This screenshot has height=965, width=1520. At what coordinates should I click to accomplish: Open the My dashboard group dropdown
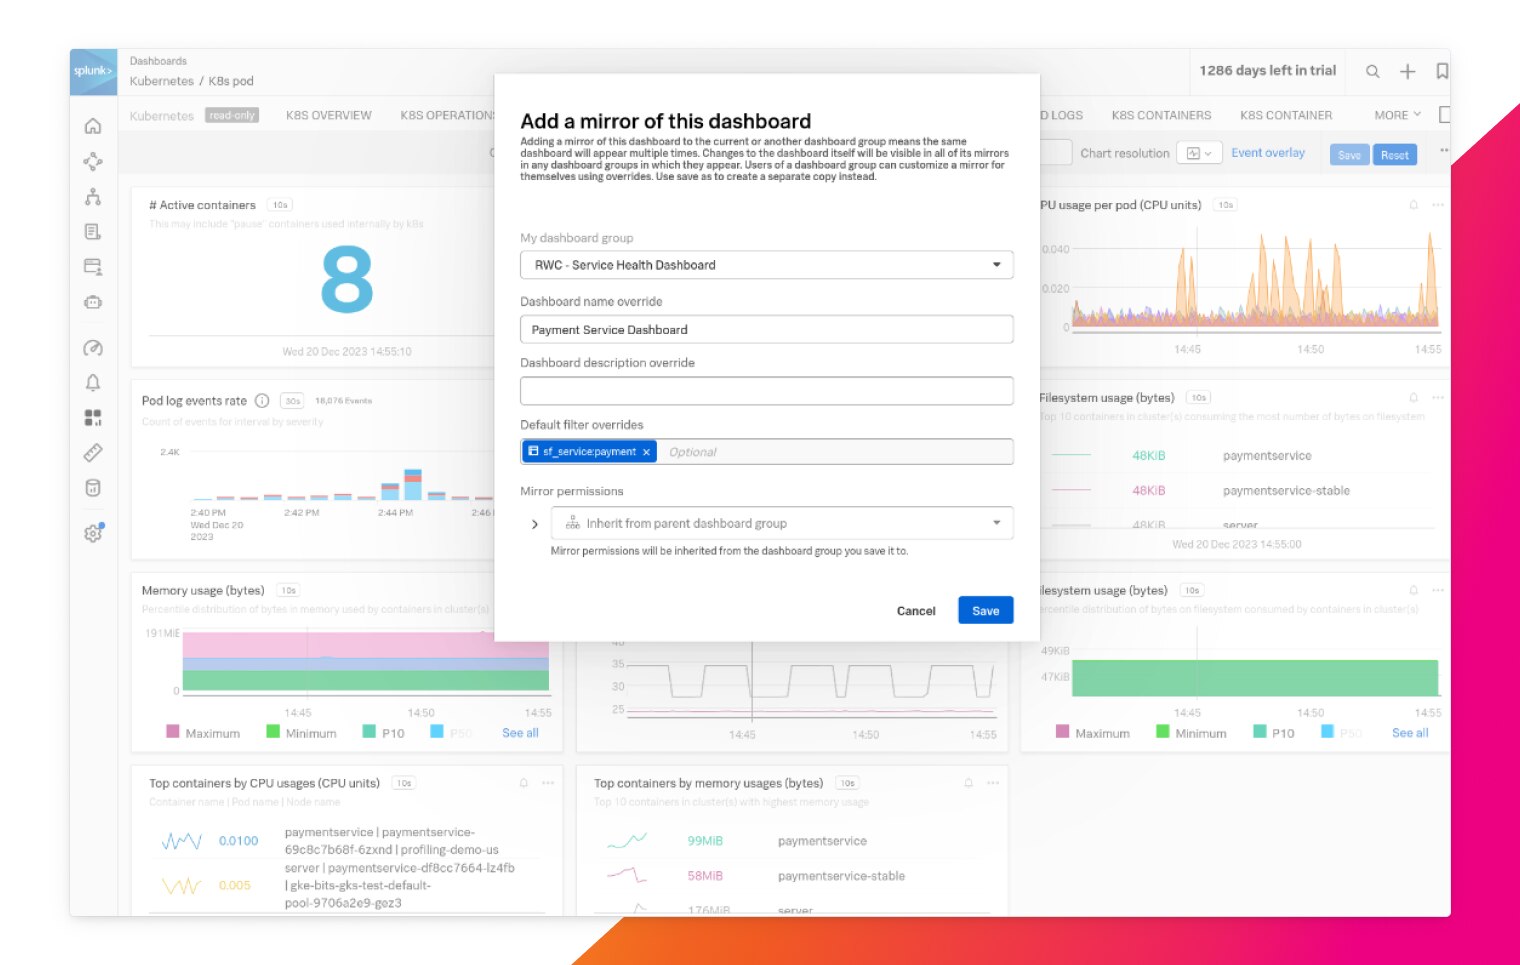(x=766, y=265)
